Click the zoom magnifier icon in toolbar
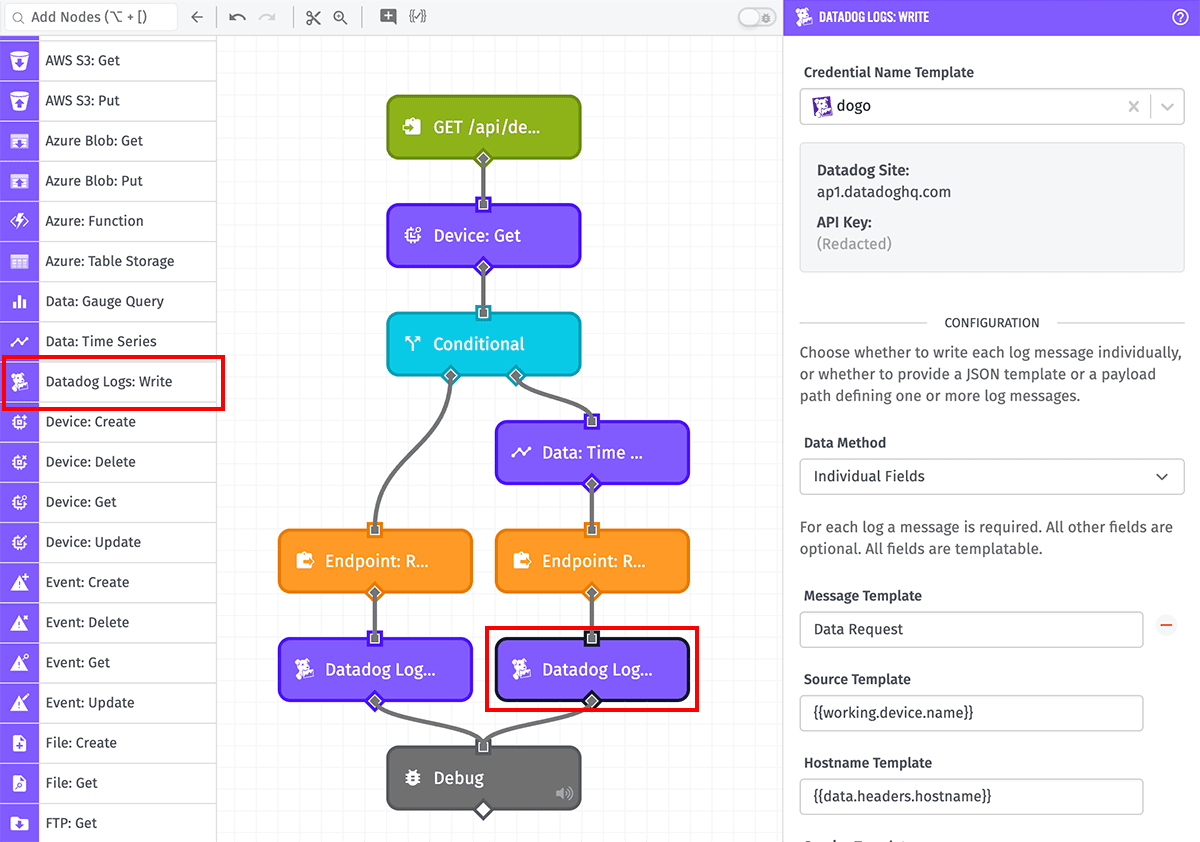Viewport: 1200px width, 842px height. coord(341,16)
